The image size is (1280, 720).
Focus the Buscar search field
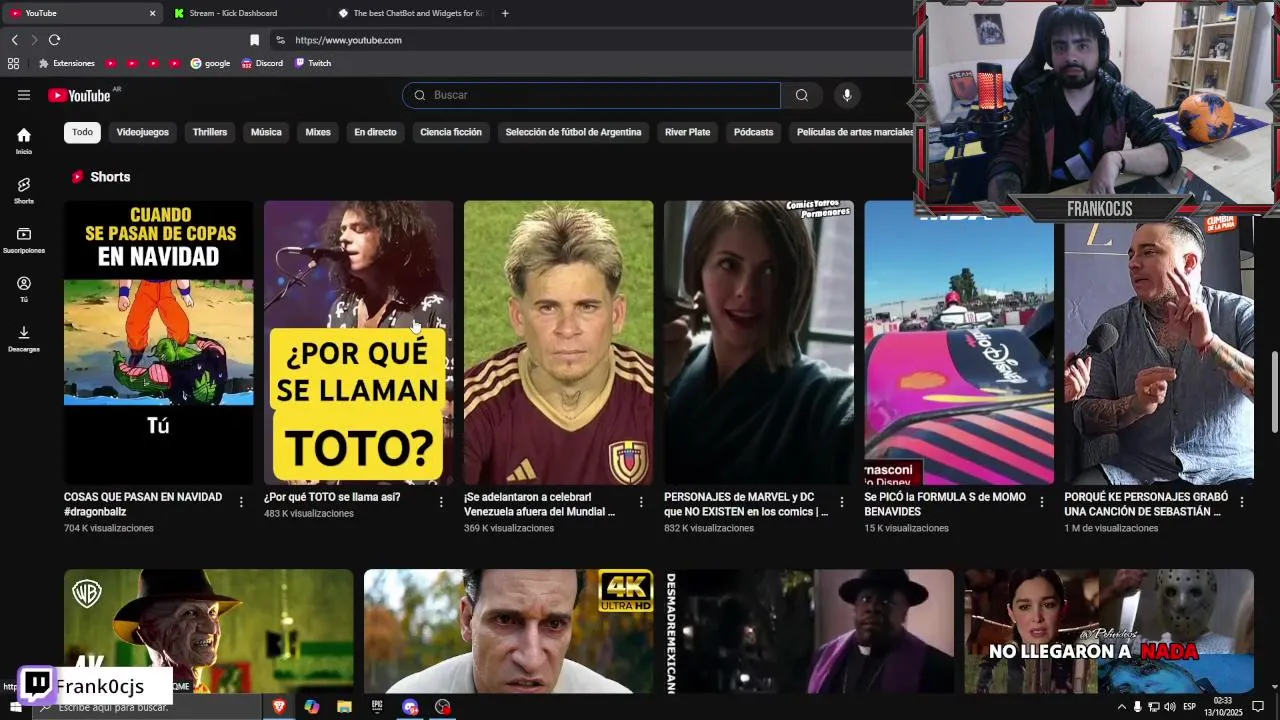point(591,95)
